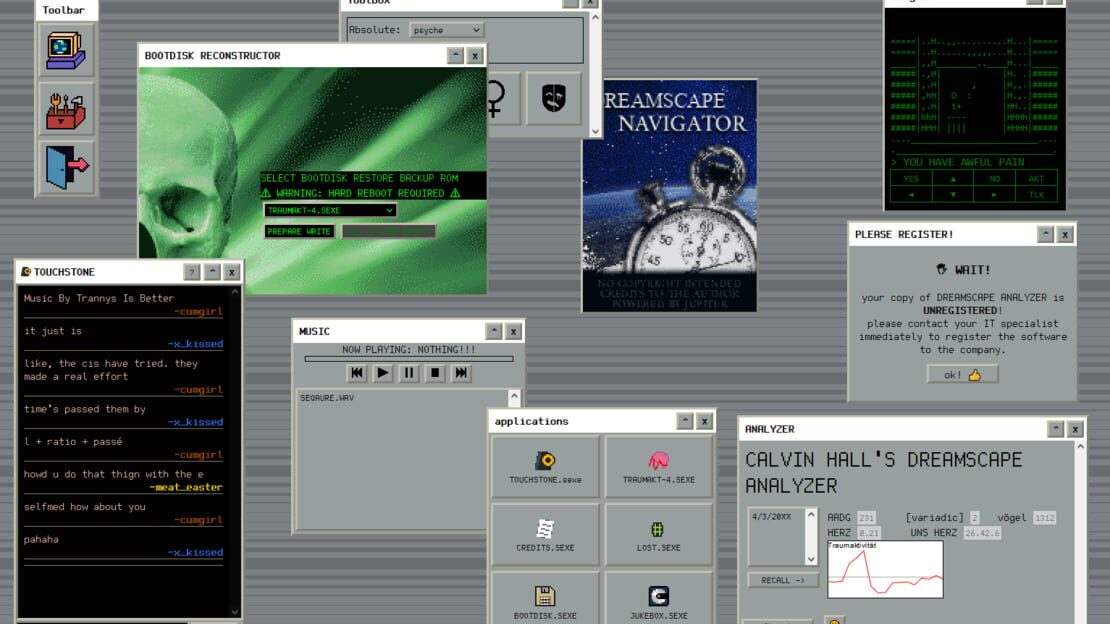Answer NO in the pain terminal
The image size is (1110, 624).
click(x=995, y=178)
